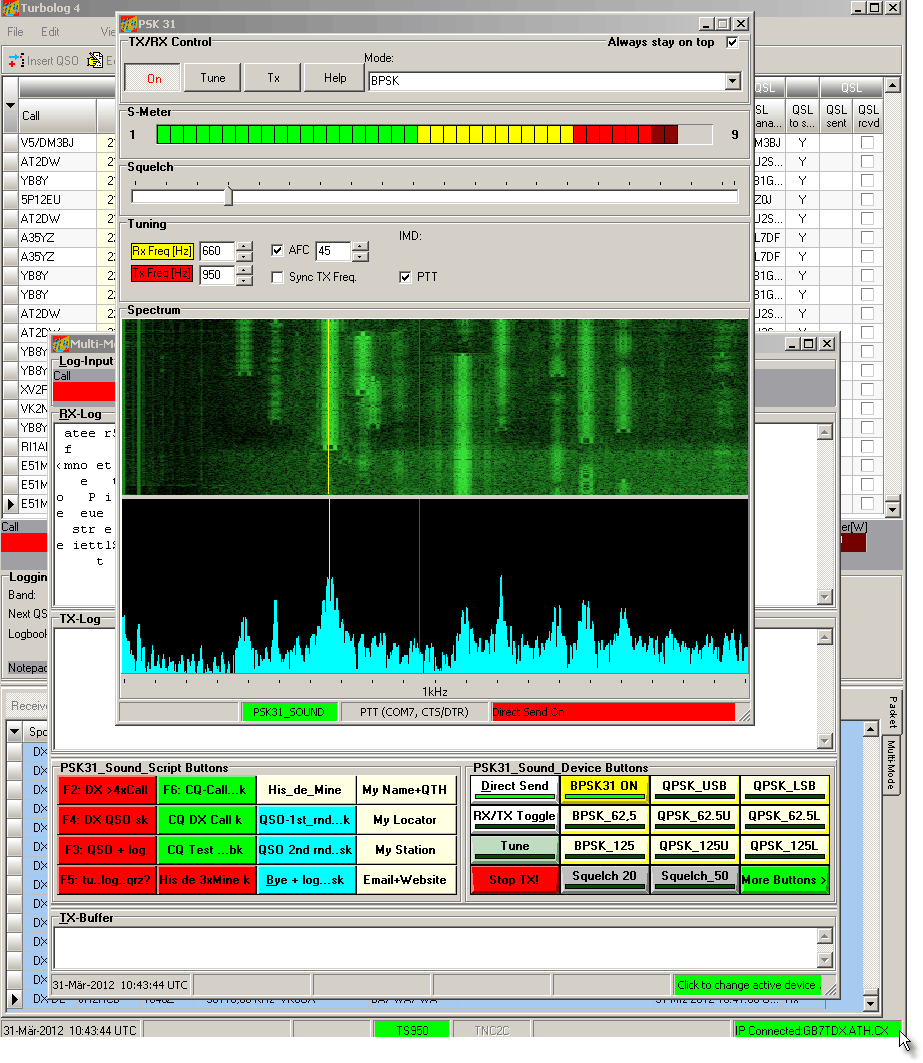The height and width of the screenshot is (1063, 923).
Task: Click the red Call input field in Log-Input
Action: click(x=84, y=392)
